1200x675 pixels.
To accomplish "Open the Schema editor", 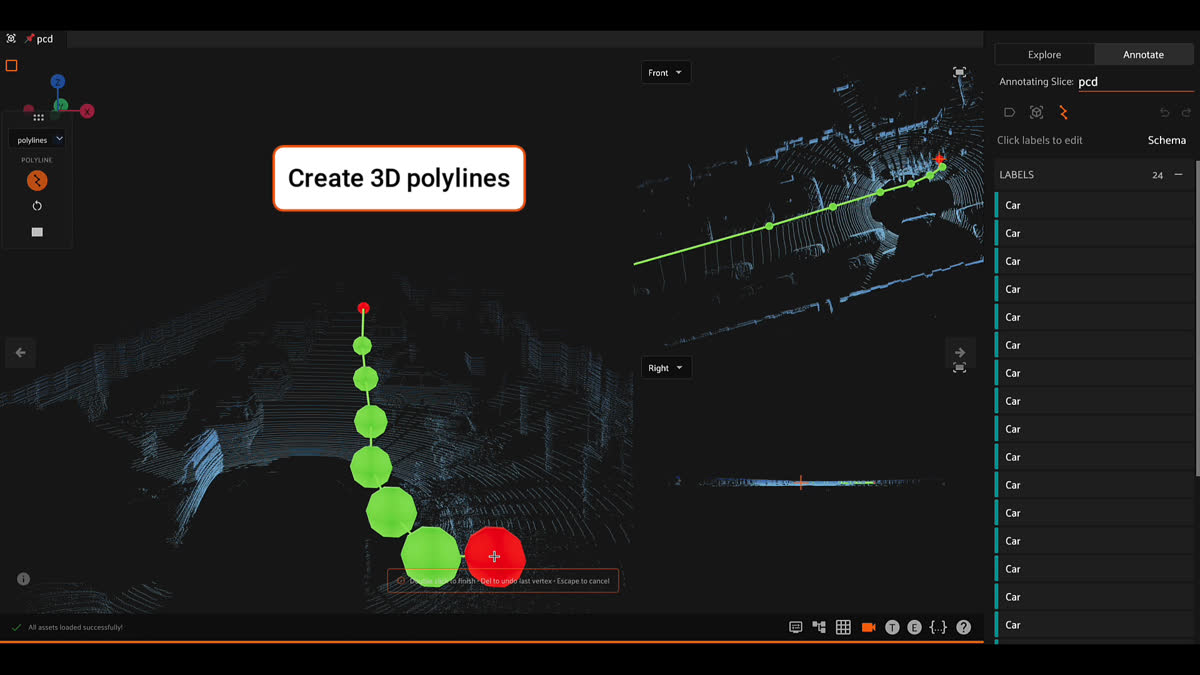I will [1166, 140].
